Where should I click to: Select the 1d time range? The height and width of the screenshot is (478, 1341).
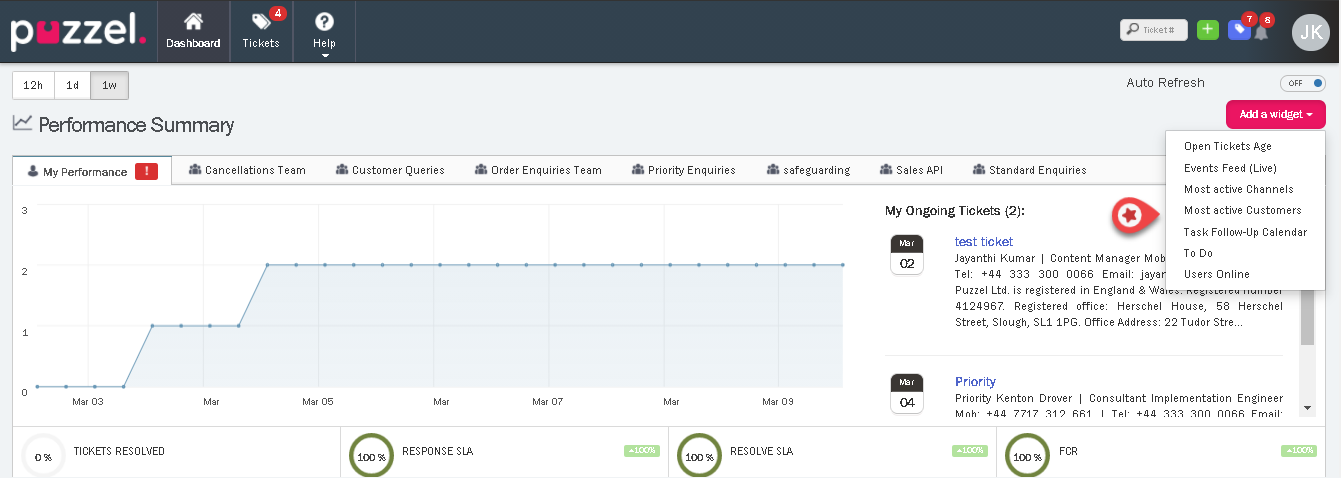72,86
